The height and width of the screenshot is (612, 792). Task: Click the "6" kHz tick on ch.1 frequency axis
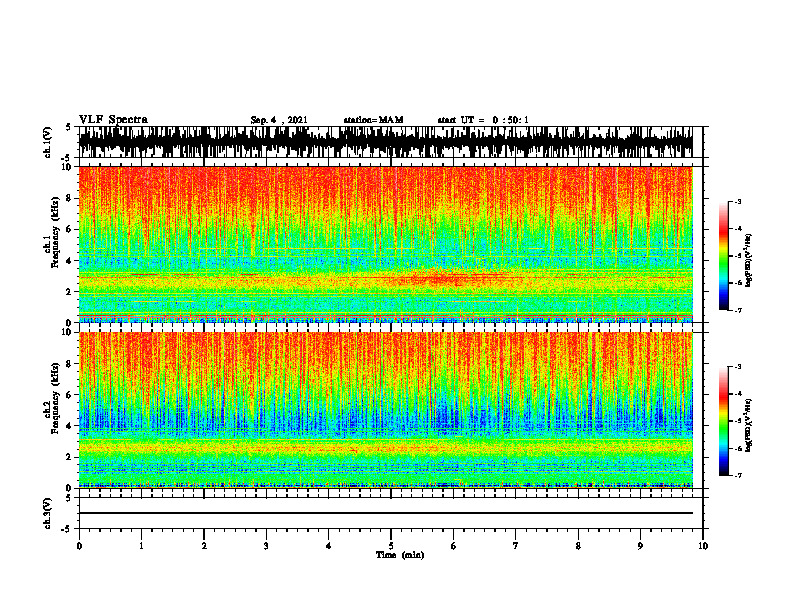point(70,229)
